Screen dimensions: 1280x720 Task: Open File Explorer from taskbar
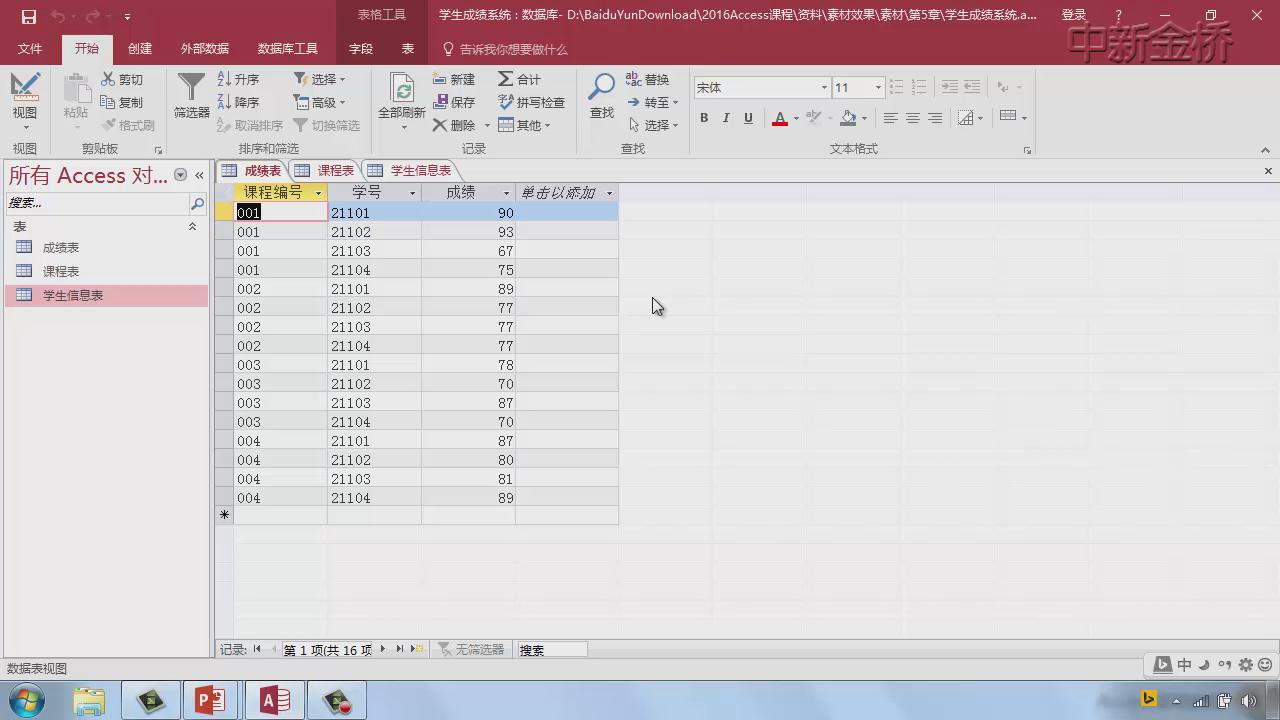[89, 700]
